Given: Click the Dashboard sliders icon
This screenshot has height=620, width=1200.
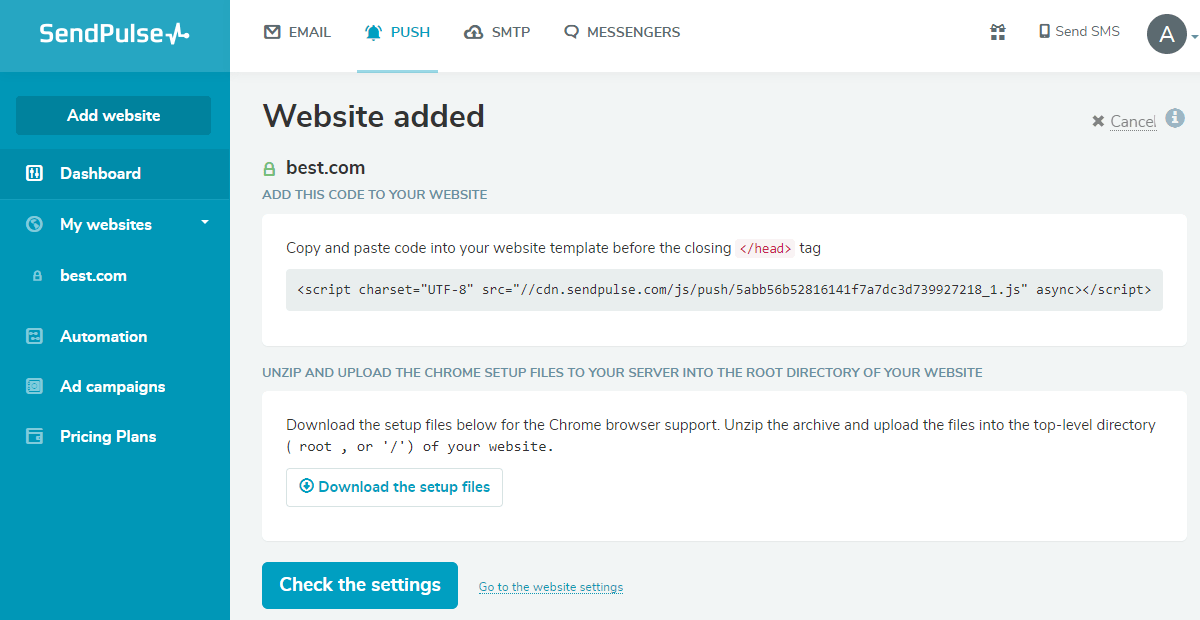Looking at the screenshot, I should point(34,173).
